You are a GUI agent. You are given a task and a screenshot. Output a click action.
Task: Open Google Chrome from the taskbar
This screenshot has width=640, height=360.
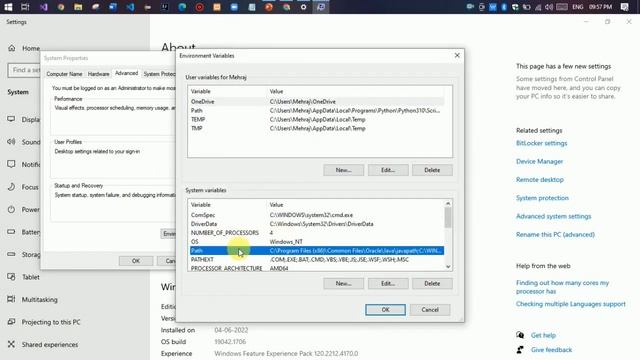pos(61,7)
